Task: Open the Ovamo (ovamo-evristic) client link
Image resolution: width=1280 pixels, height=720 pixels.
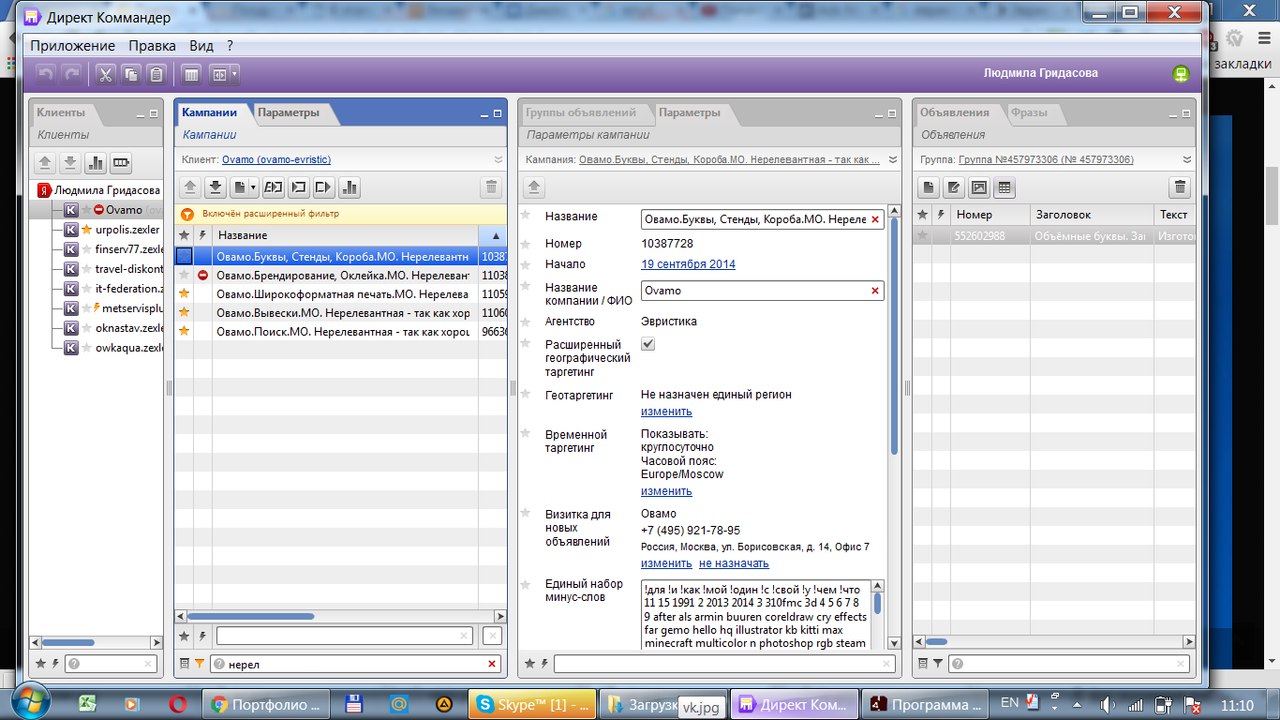Action: coord(276,159)
